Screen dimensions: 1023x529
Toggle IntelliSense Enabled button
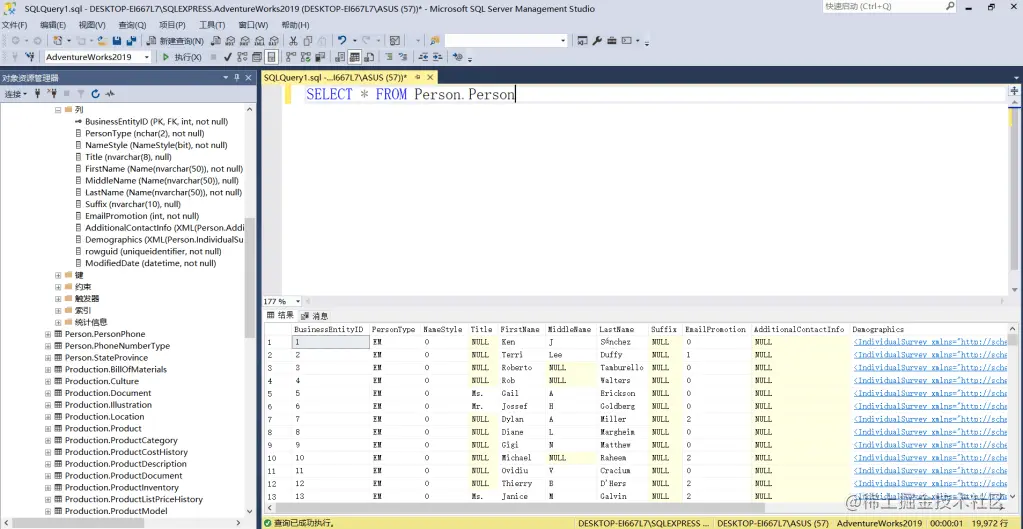pyautogui.click(x=271, y=57)
